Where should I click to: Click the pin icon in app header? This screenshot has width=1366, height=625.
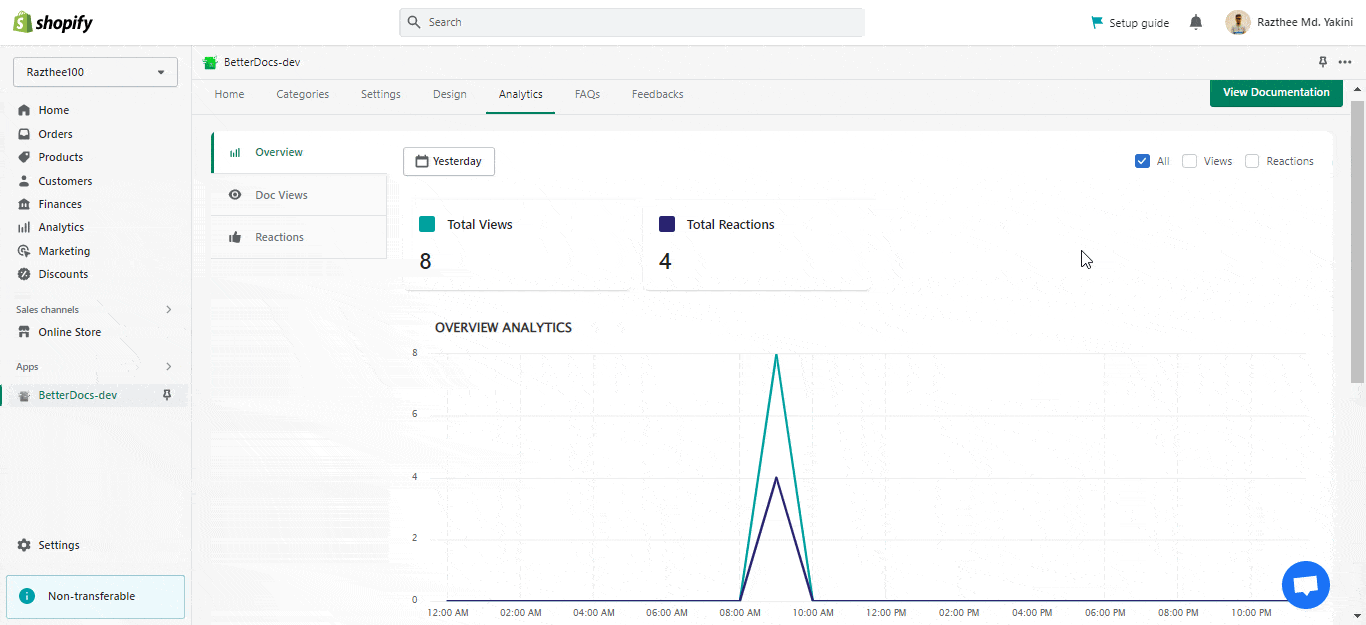pyautogui.click(x=1323, y=62)
